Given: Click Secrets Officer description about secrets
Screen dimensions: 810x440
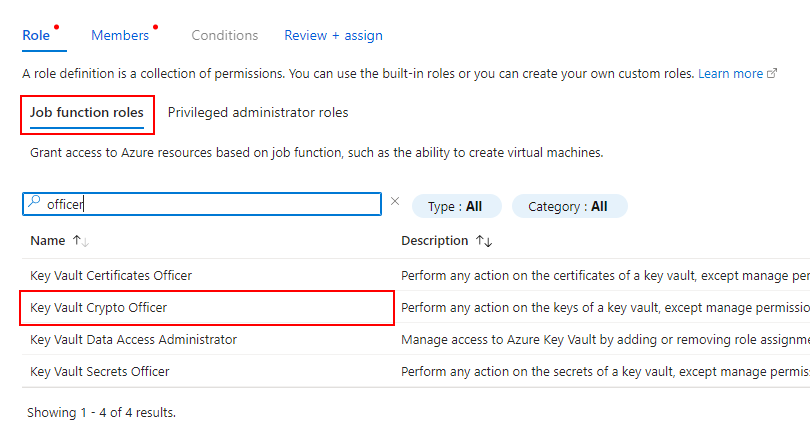Looking at the screenshot, I should [x=605, y=372].
